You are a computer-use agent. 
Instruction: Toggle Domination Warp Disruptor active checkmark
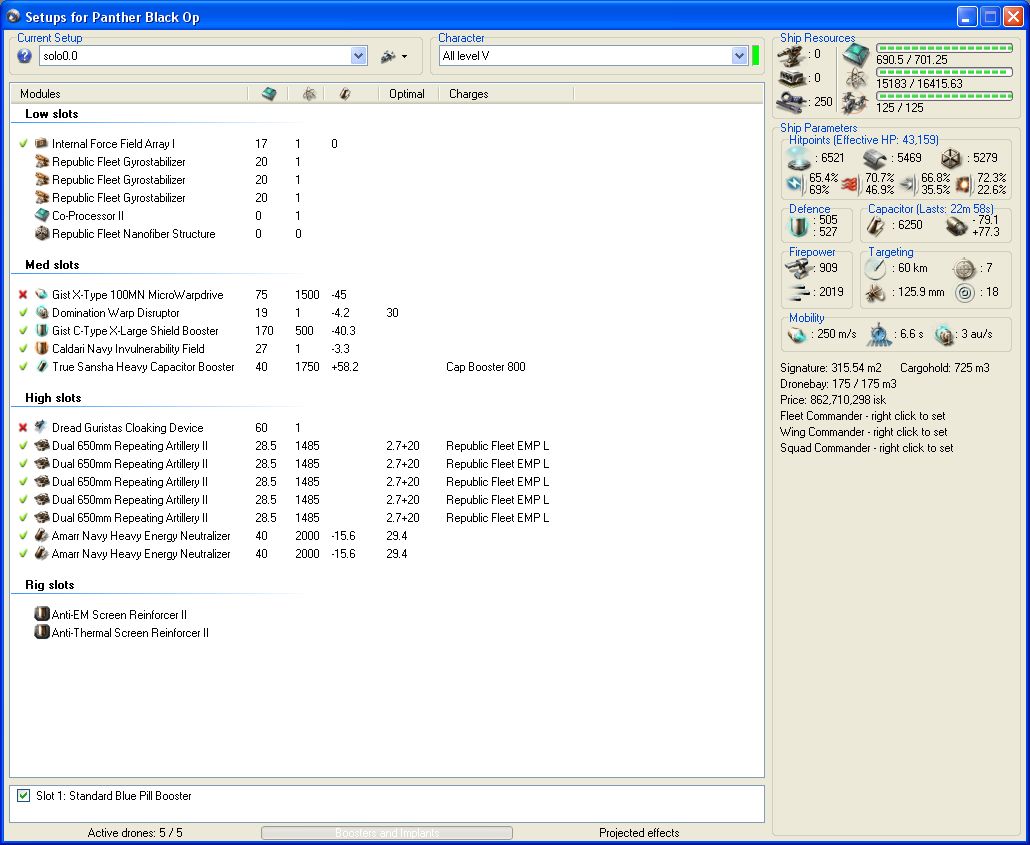click(24, 313)
